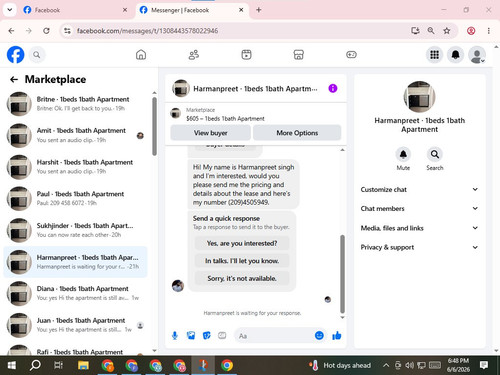
Task: Open Sukhjinder apartment conversation
Action: (75, 230)
